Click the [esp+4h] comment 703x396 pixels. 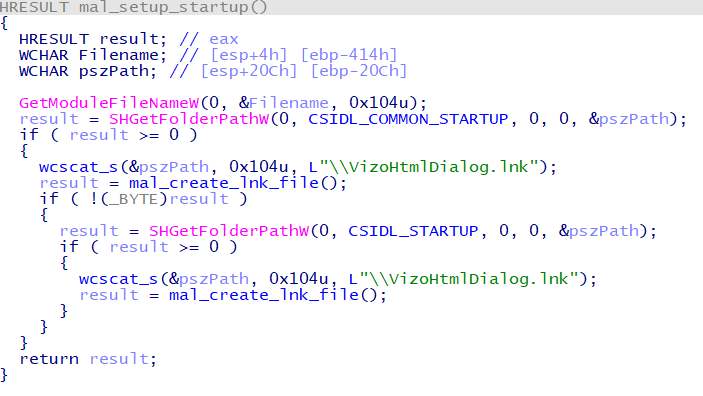click(249, 55)
